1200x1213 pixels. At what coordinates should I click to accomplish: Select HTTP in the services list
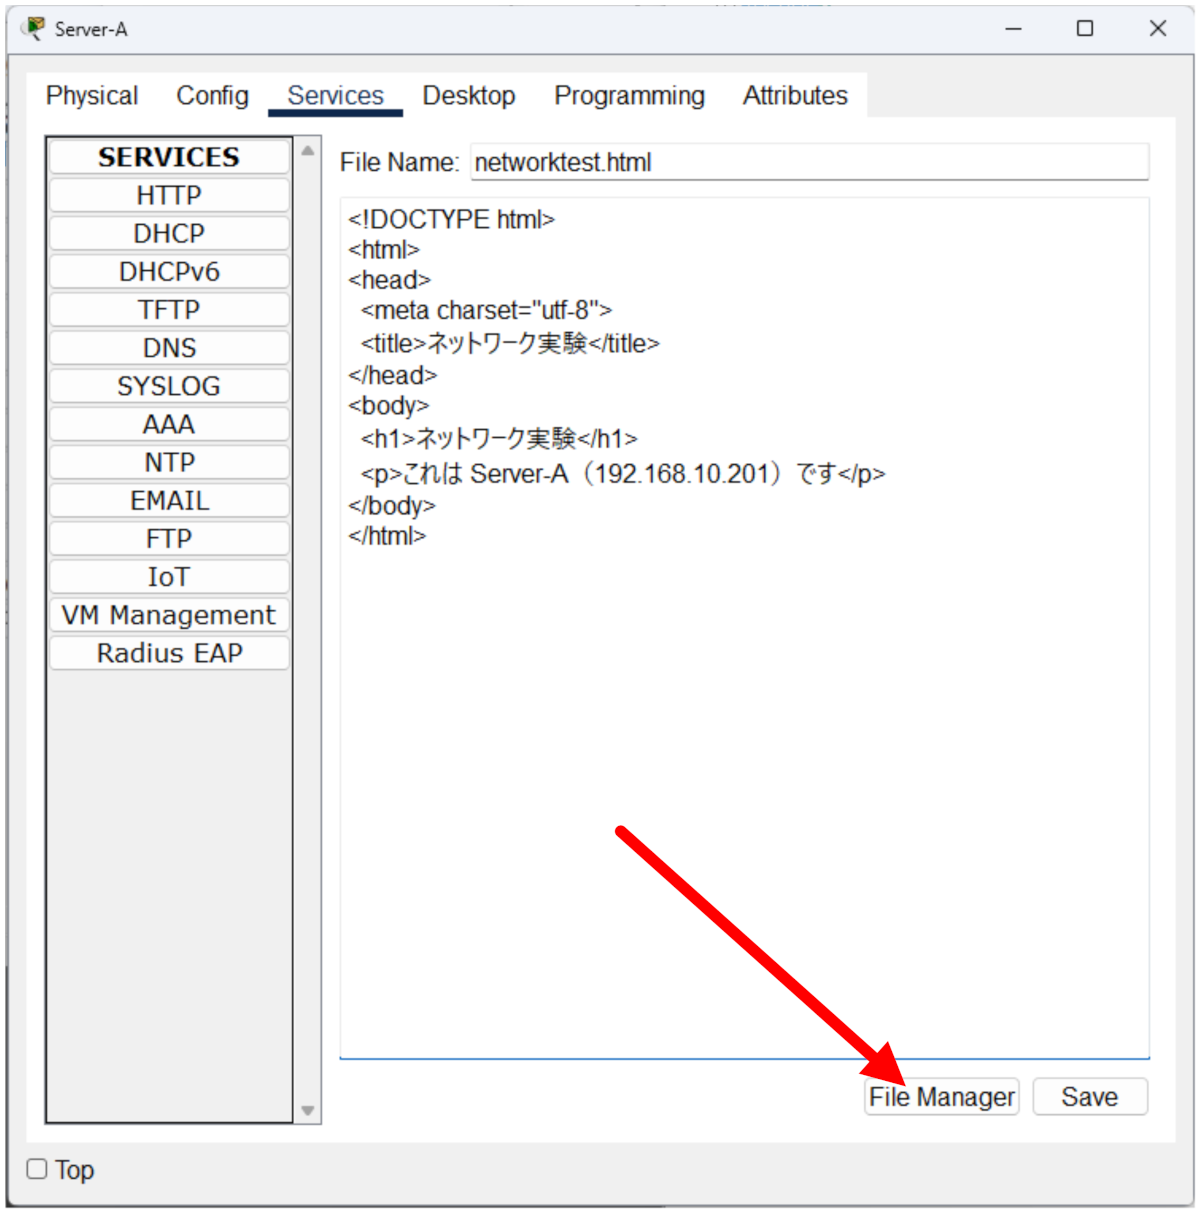(x=169, y=195)
